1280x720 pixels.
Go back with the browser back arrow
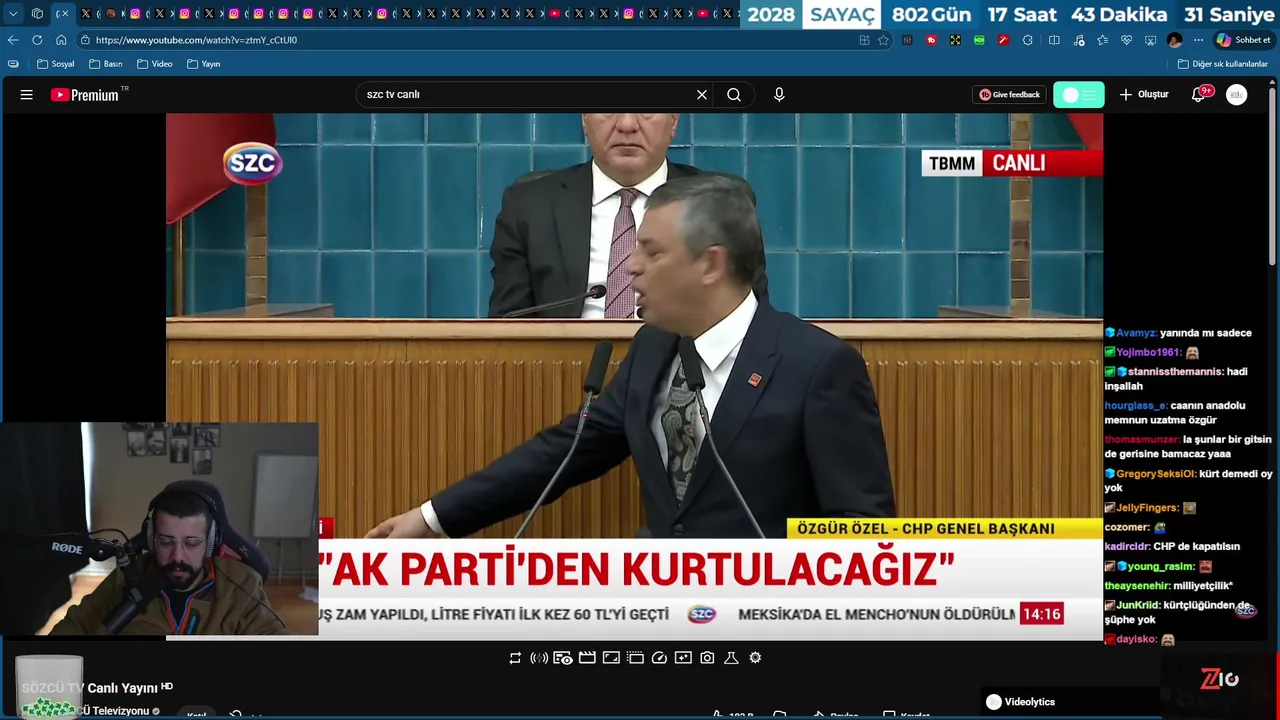point(13,40)
